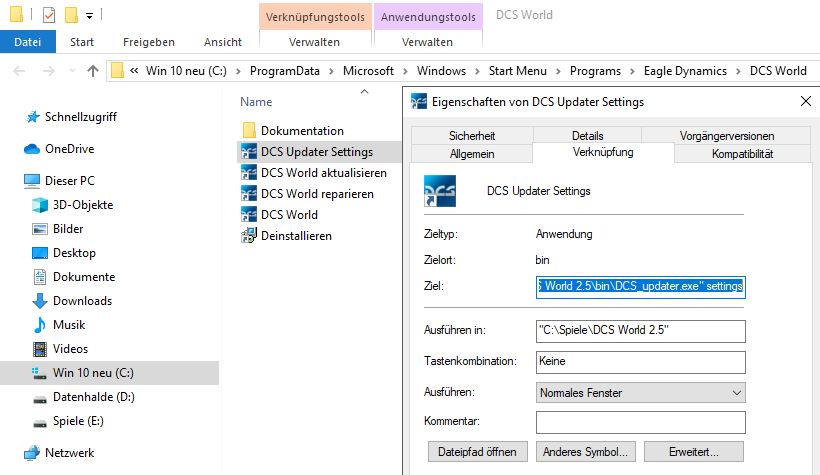The image size is (820, 475).
Task: Select DCS World aktualisieren shortcut icon
Action: point(249,173)
